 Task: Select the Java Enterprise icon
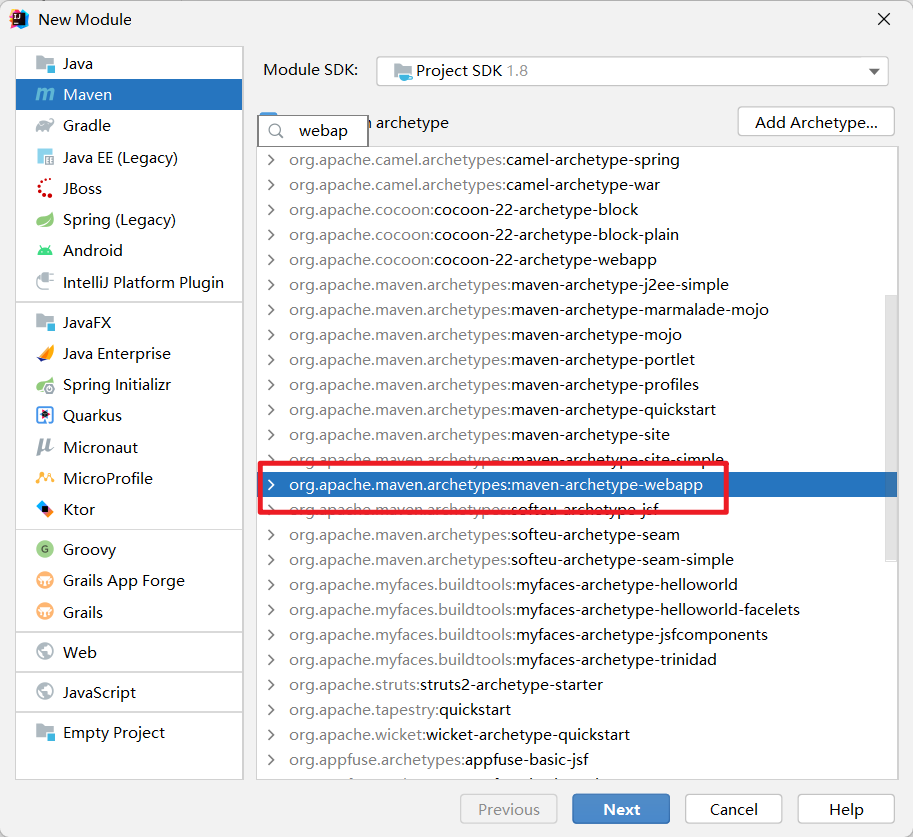[x=45, y=354]
